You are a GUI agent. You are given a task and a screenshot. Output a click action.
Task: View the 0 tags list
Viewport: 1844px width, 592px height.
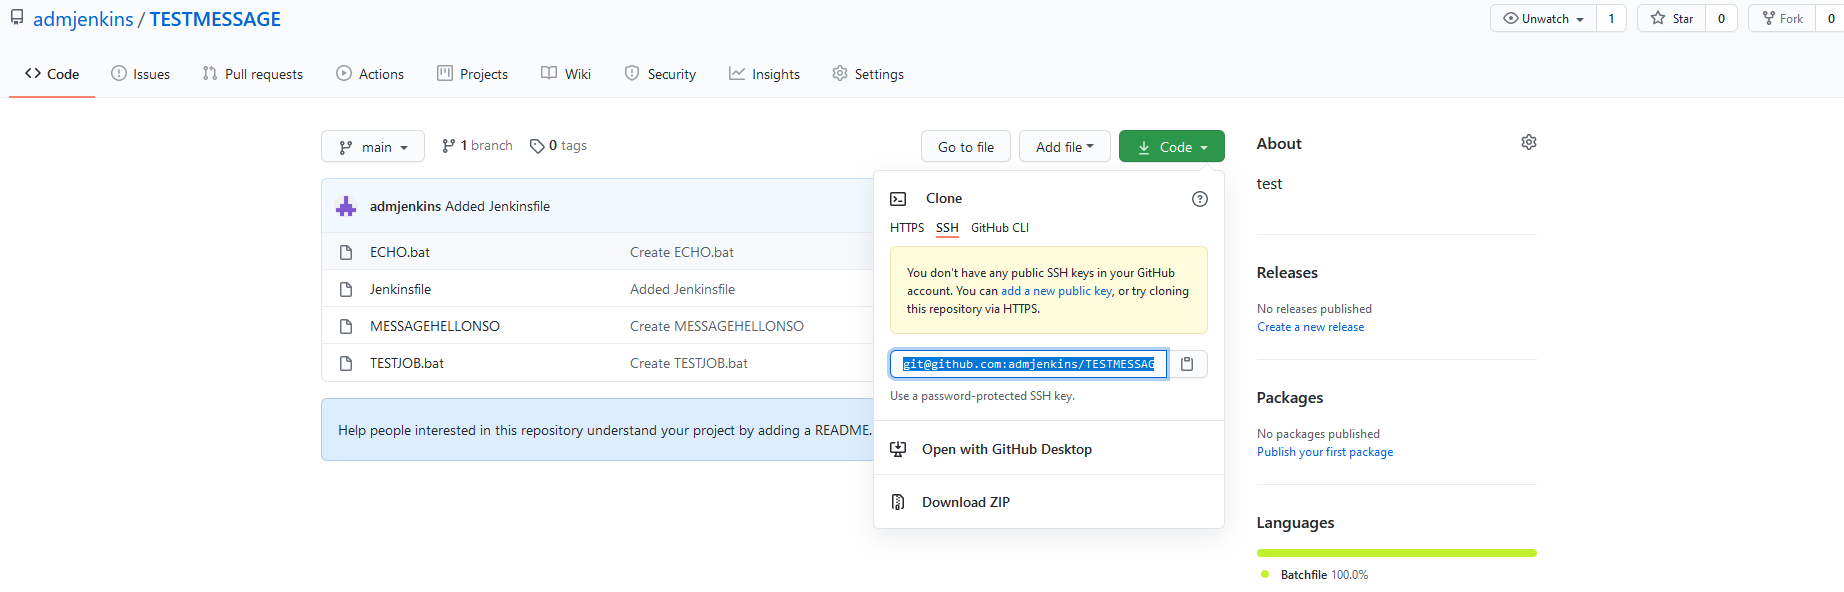[x=558, y=146]
